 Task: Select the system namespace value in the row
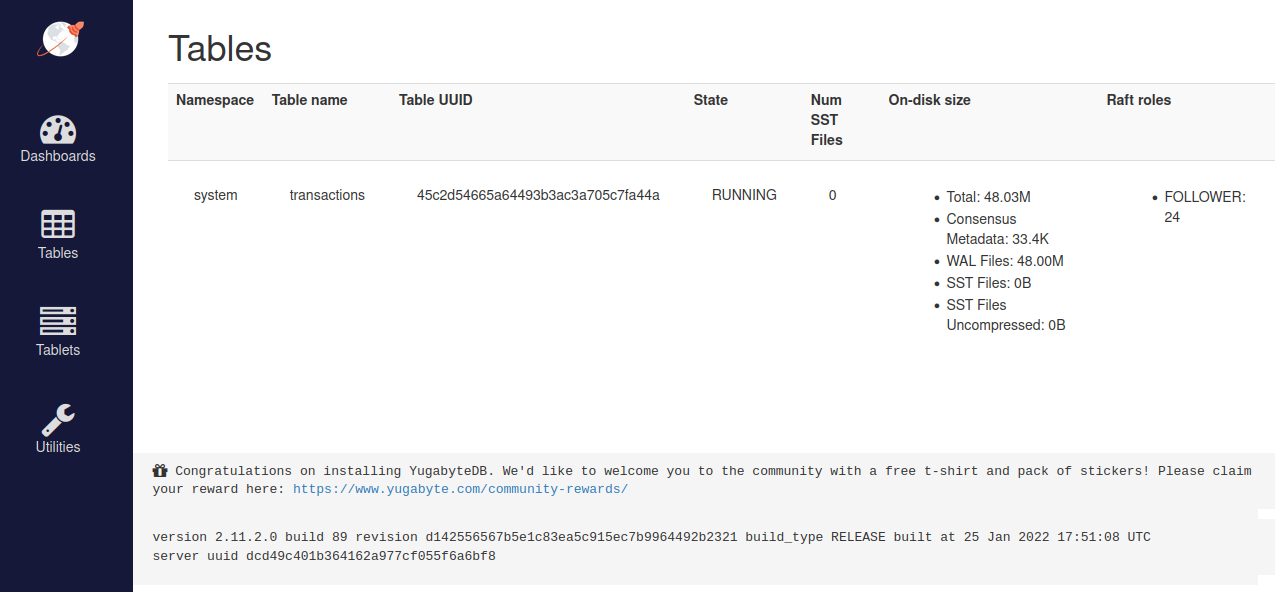pos(215,195)
